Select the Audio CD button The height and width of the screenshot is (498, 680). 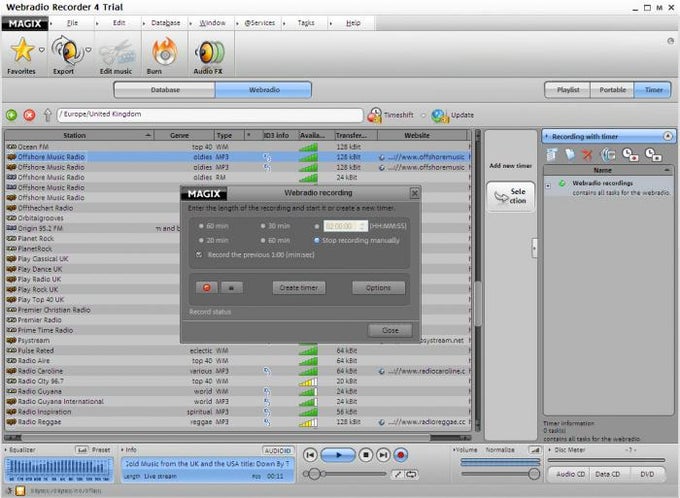570,474
